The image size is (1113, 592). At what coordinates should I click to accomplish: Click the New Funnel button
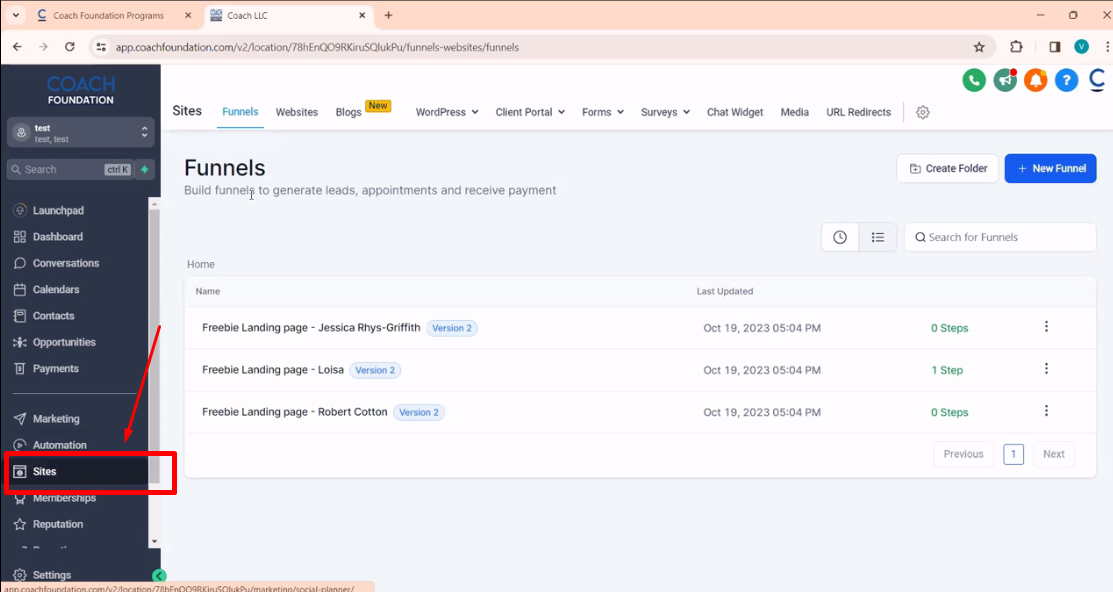1051,168
